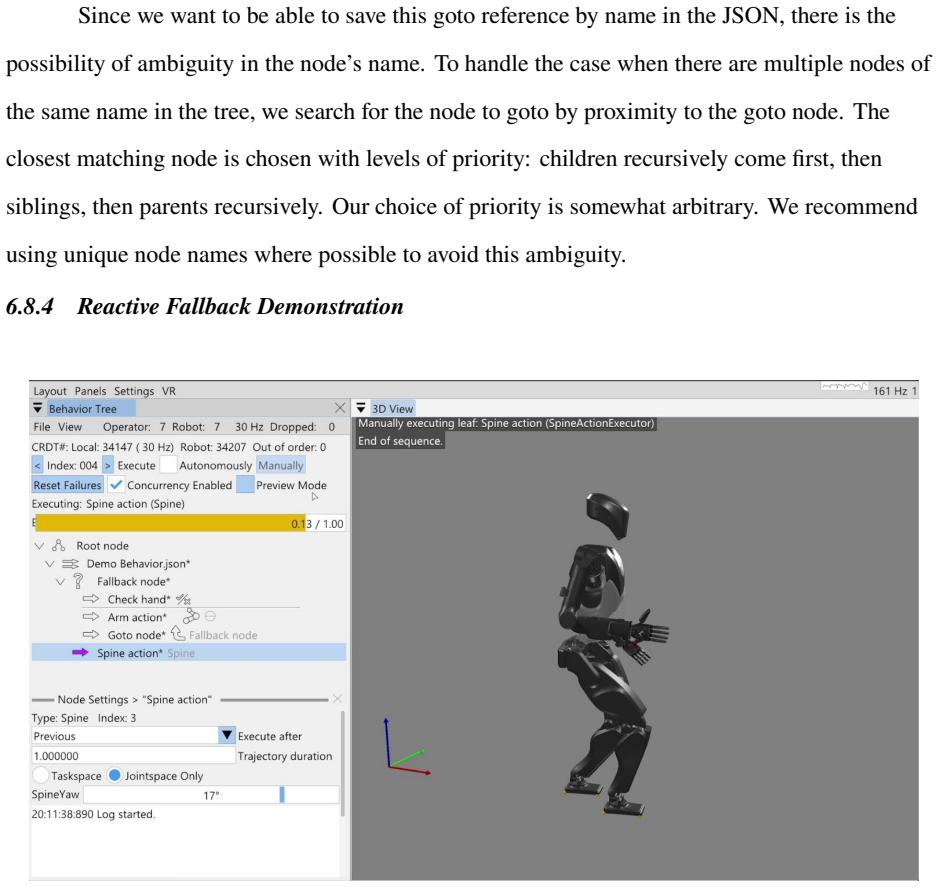This screenshot has height=887, width=939.
Task: Open the Settings menu
Action: 134,391
